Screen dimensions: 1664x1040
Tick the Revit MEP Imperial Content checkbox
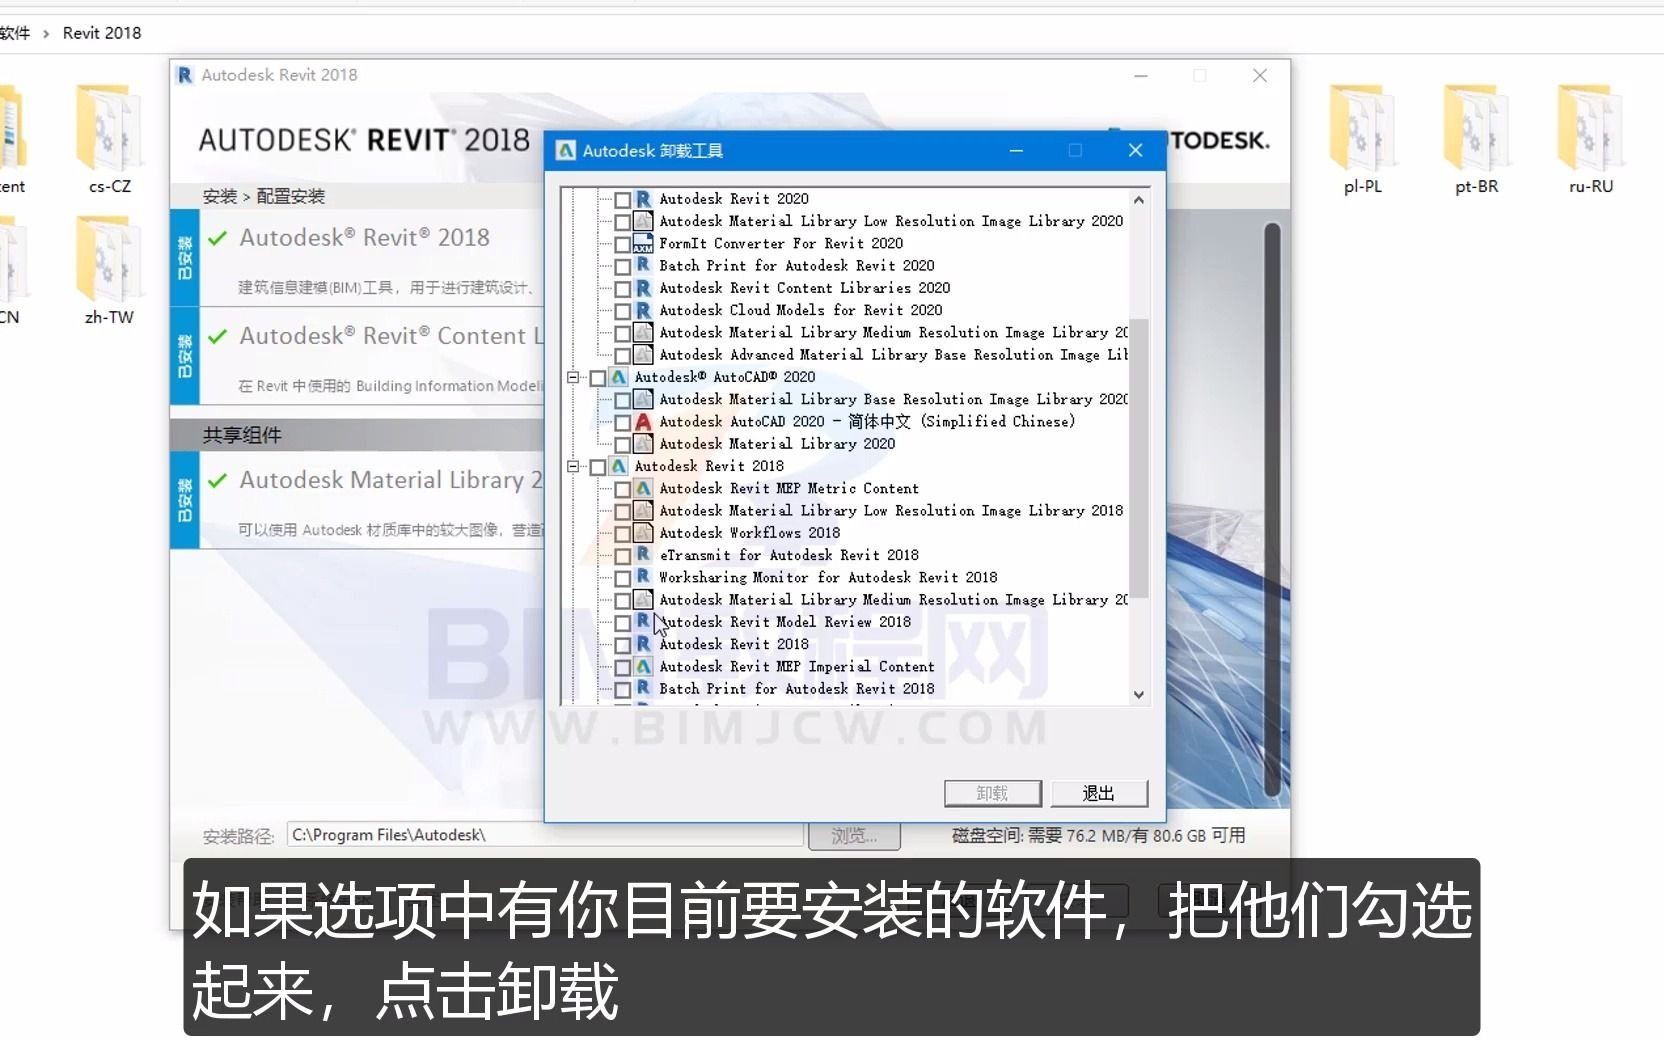point(622,668)
